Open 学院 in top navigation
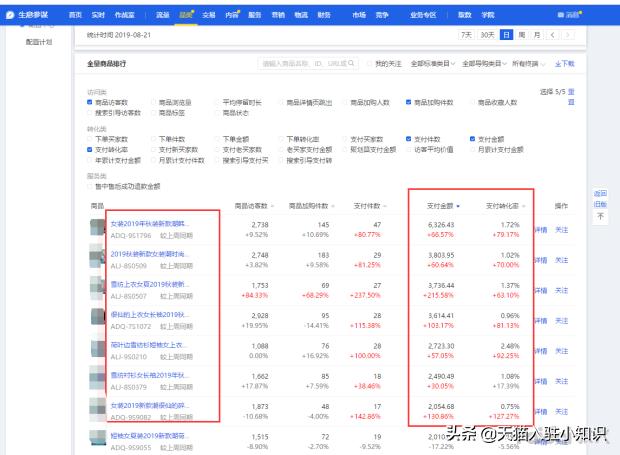This screenshot has width=620, height=455. pos(488,15)
